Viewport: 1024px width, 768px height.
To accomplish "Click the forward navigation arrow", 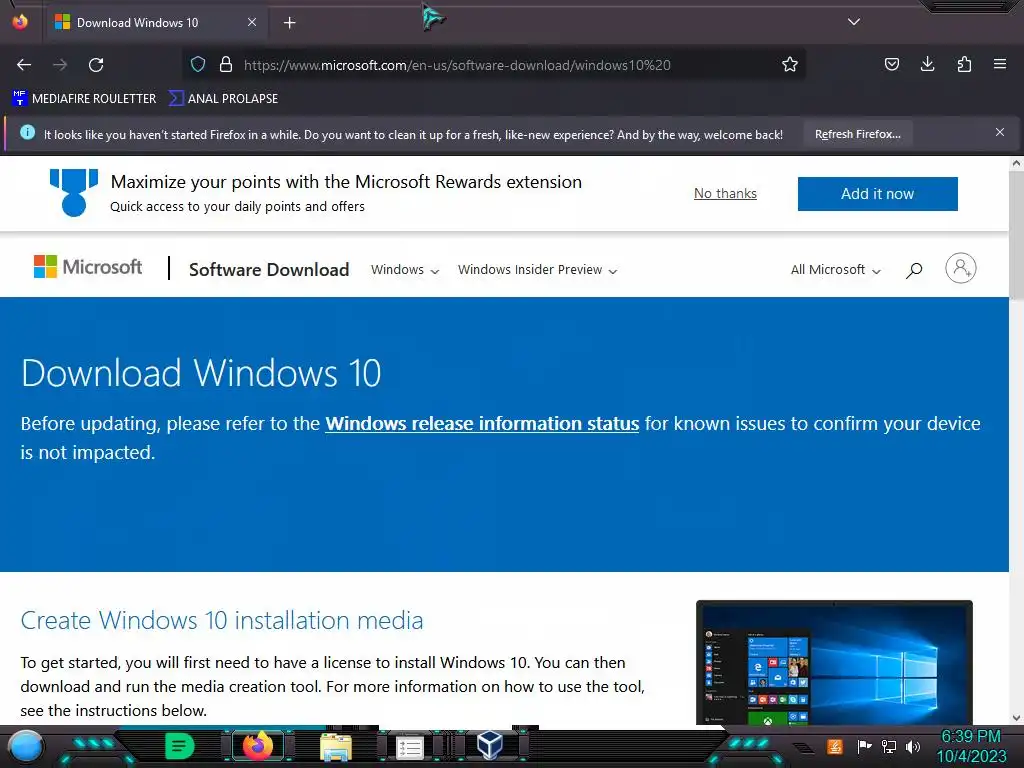I will 60,65.
